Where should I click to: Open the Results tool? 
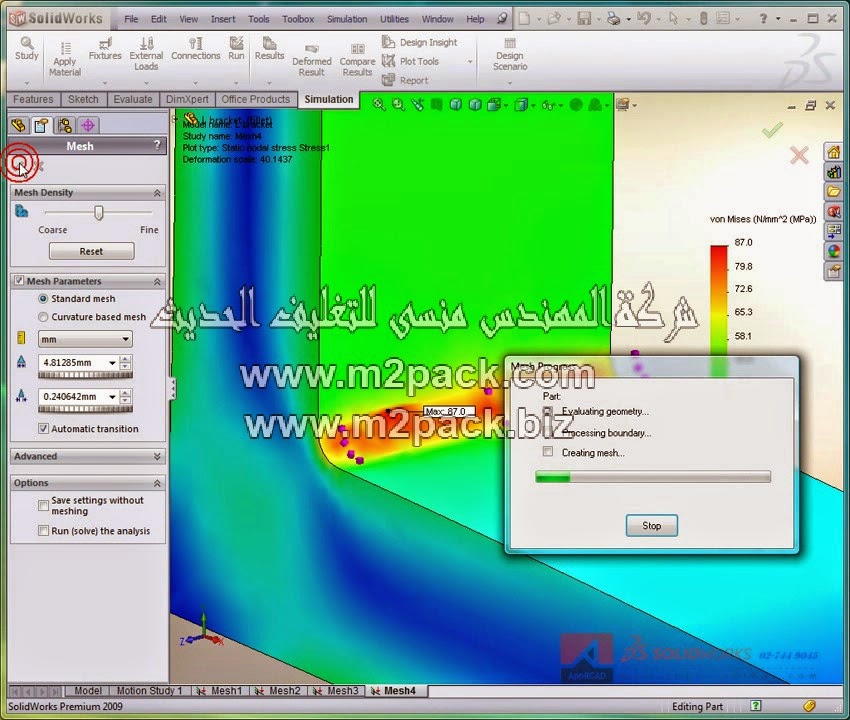click(x=269, y=48)
